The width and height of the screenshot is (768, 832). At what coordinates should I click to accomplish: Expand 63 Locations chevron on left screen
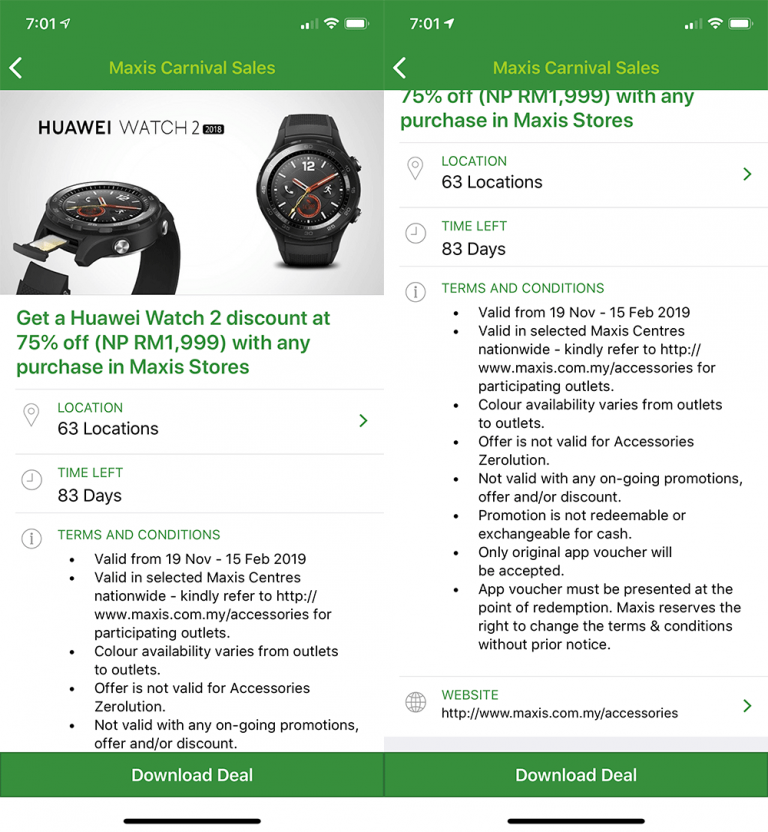363,421
